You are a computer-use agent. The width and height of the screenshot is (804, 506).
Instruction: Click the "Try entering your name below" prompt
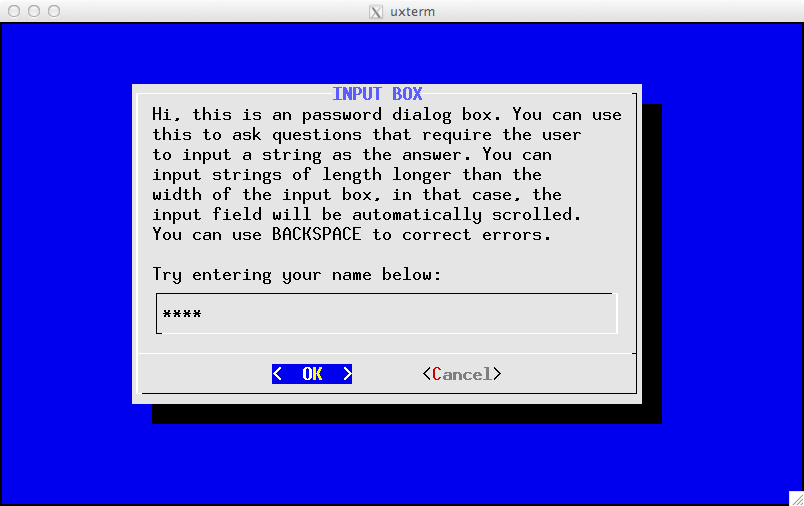point(296,274)
